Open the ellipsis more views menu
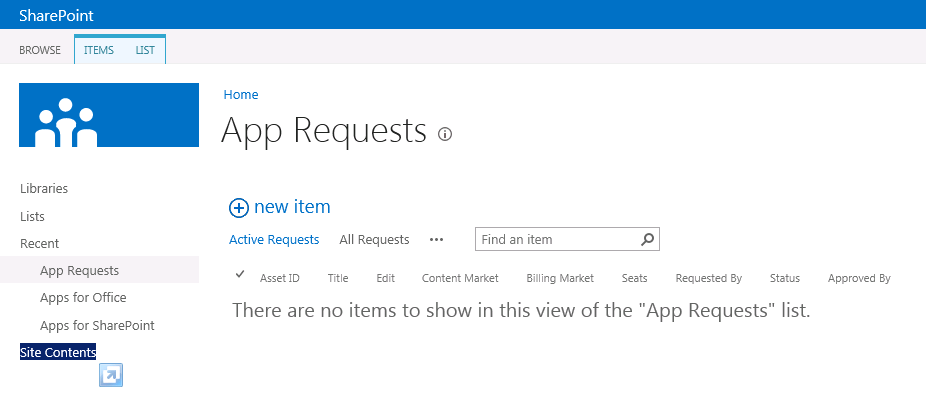The width and height of the screenshot is (926, 416). [x=436, y=240]
